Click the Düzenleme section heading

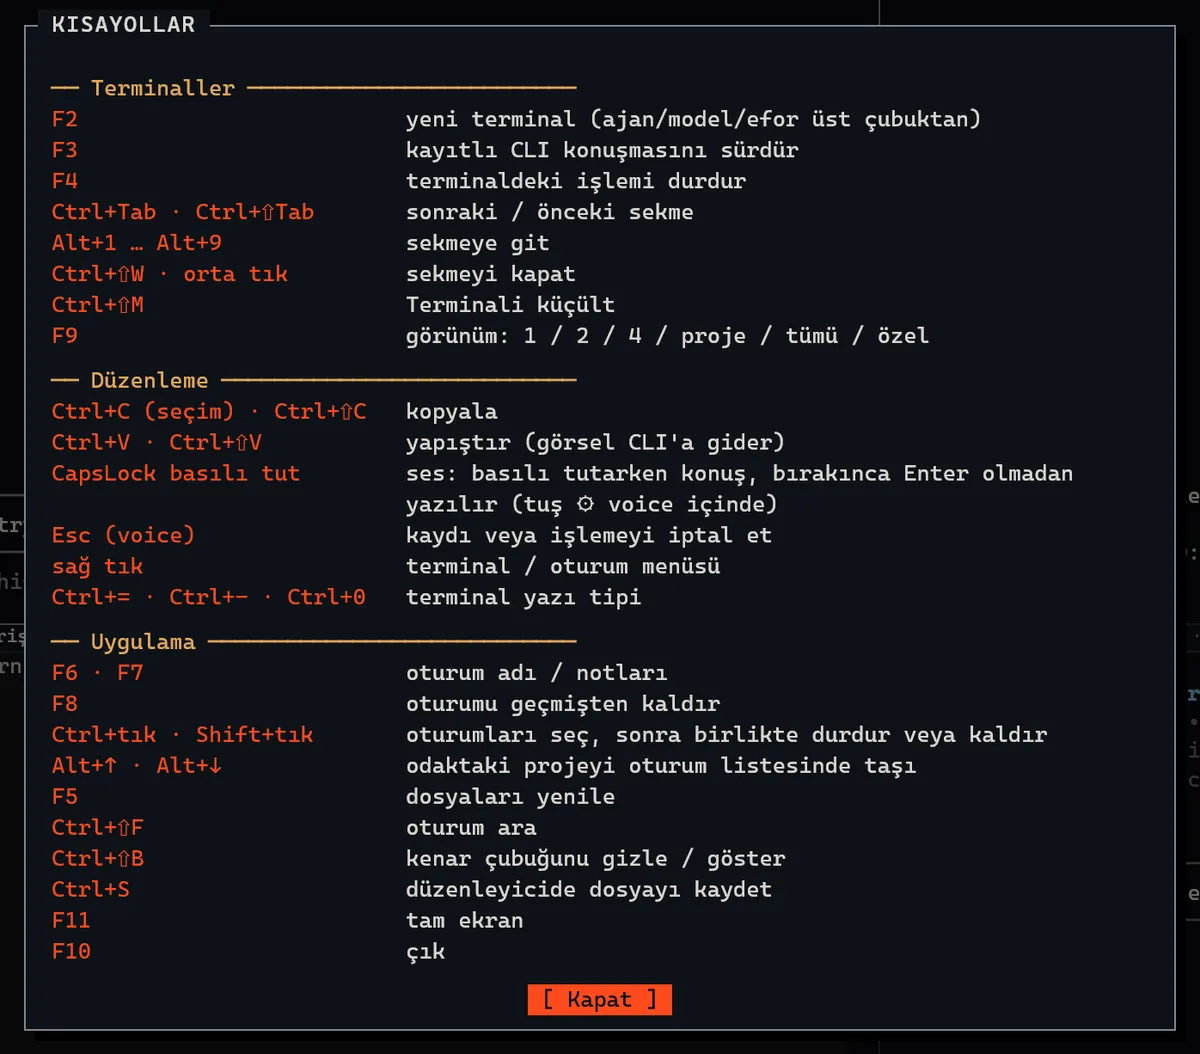(150, 380)
